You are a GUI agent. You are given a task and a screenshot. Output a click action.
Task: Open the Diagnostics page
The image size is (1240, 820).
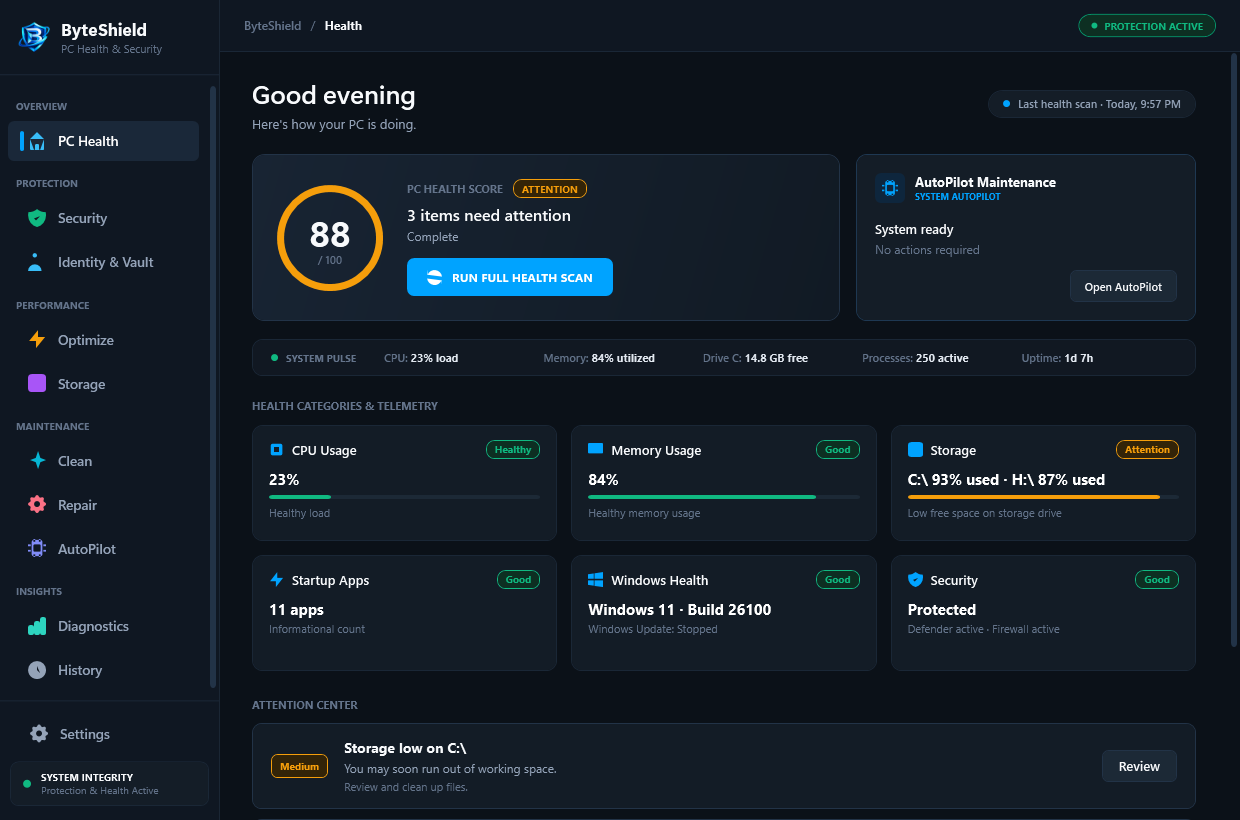click(x=104, y=626)
